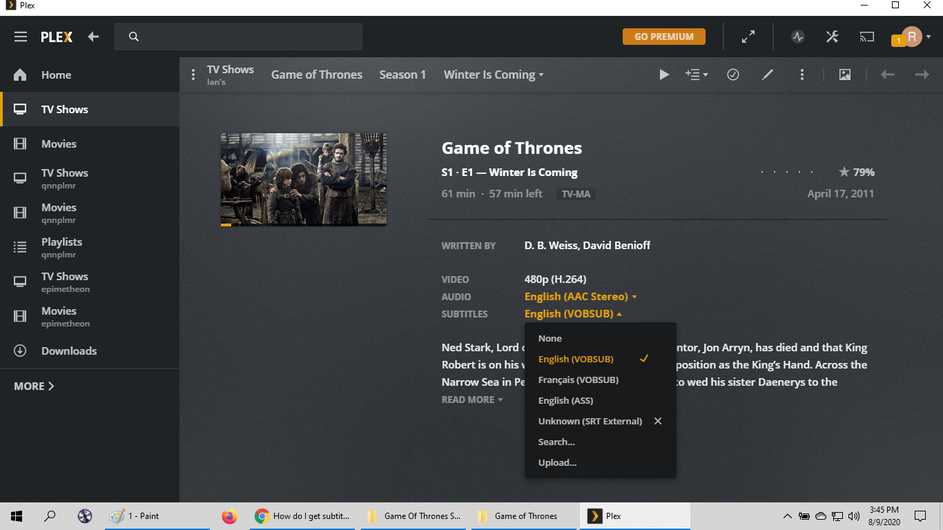Click the search magnifier icon
The width and height of the screenshot is (943, 530).
tap(134, 37)
